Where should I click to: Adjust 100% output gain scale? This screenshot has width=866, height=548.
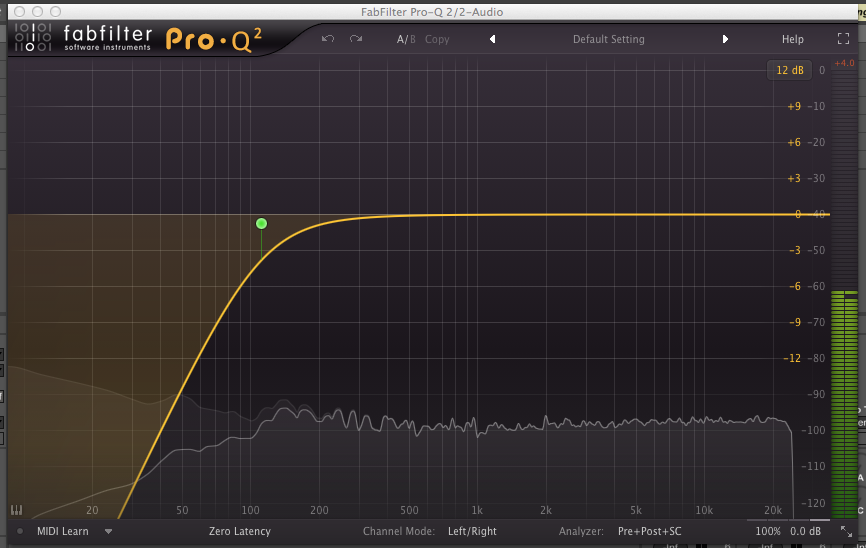point(768,531)
